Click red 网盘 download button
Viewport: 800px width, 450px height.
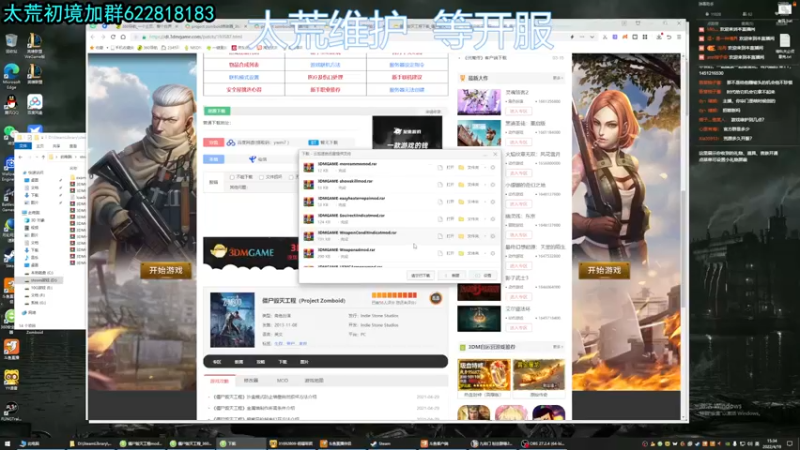coord(214,142)
